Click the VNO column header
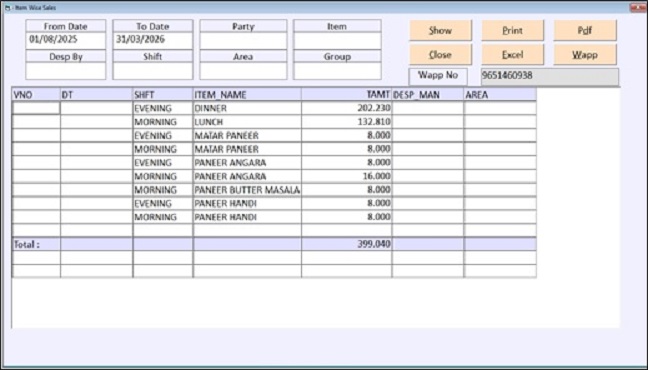 [36, 95]
